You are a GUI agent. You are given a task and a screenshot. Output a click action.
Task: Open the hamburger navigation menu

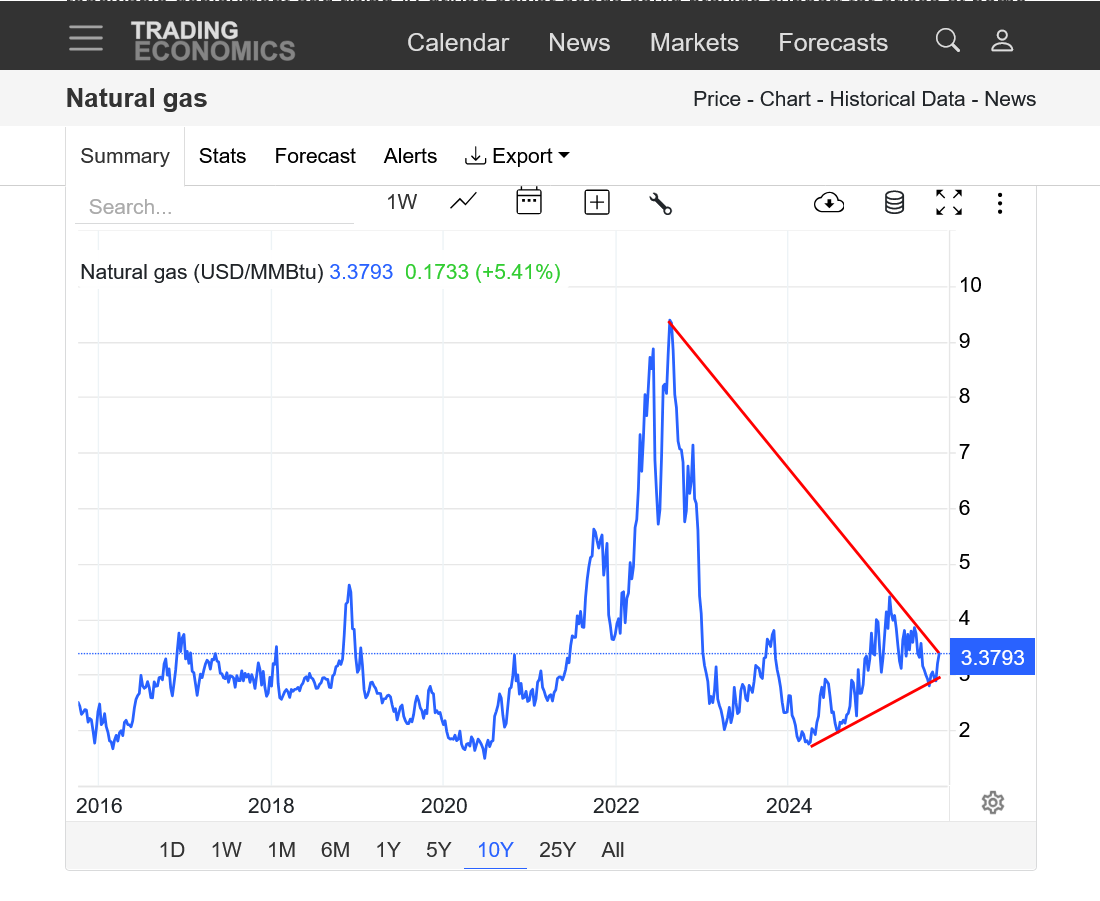coord(86,38)
